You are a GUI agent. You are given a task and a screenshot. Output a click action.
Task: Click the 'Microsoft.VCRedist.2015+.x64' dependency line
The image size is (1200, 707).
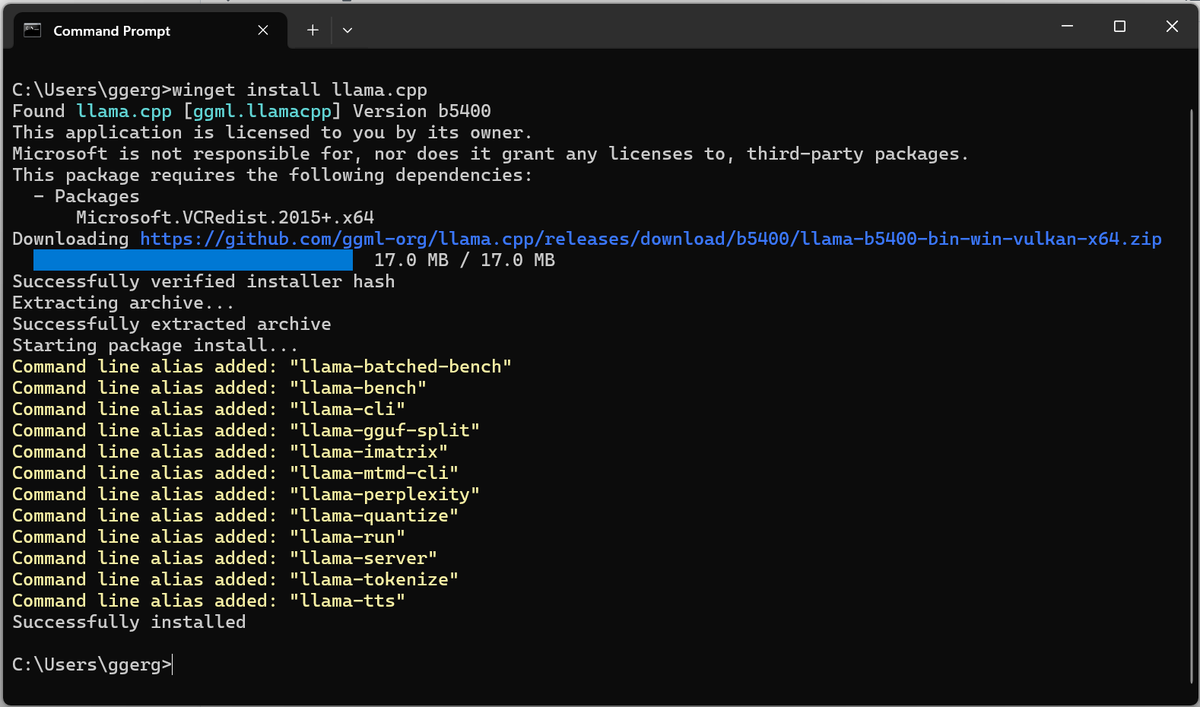pyautogui.click(x=225, y=218)
